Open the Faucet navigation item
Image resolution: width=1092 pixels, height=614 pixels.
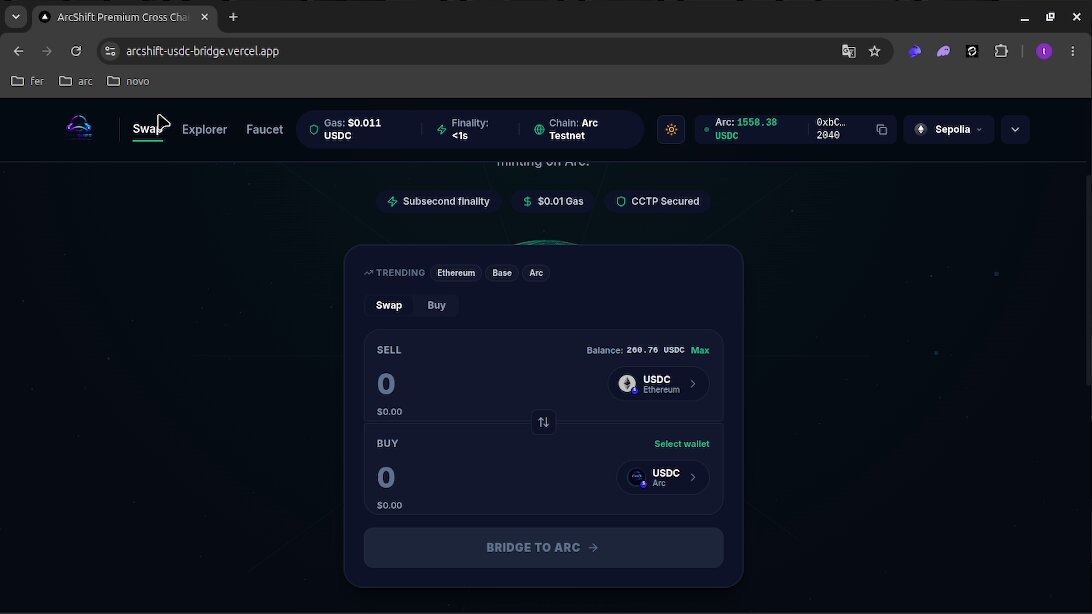[265, 129]
